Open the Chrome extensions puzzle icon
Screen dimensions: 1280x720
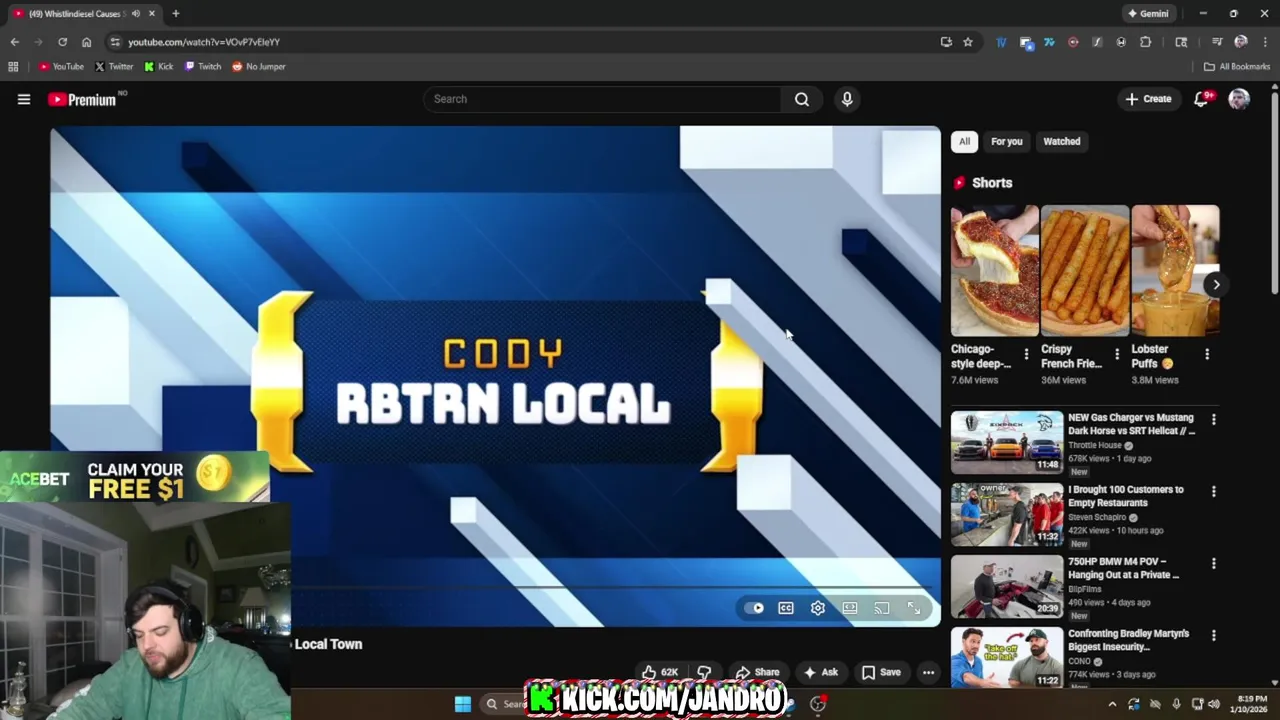(x=1146, y=42)
